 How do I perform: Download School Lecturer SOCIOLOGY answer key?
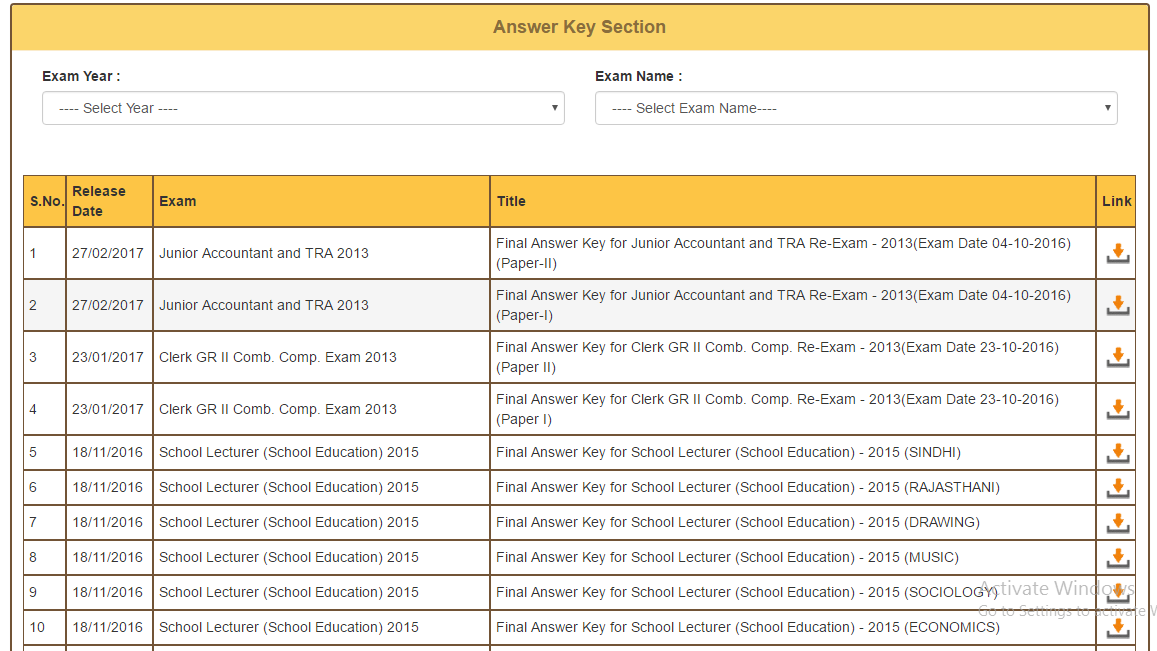click(1117, 594)
